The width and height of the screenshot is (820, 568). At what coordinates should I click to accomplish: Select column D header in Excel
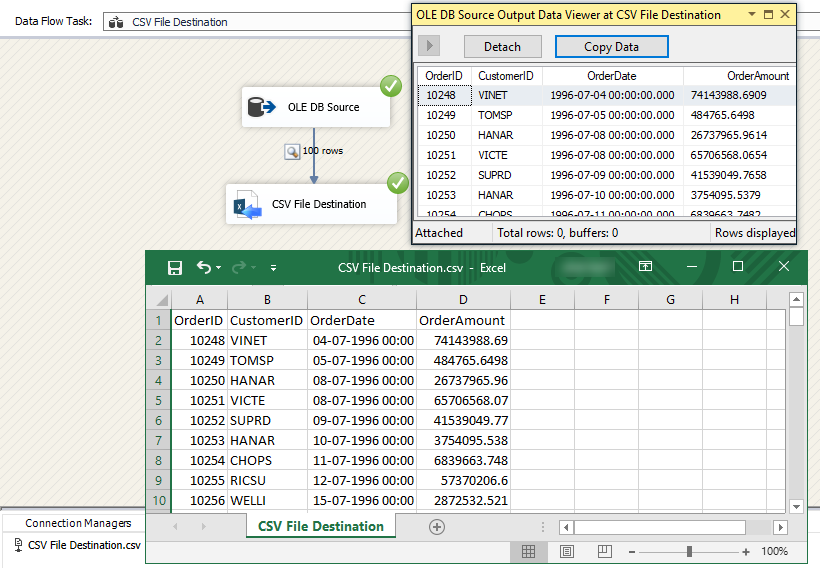463,300
